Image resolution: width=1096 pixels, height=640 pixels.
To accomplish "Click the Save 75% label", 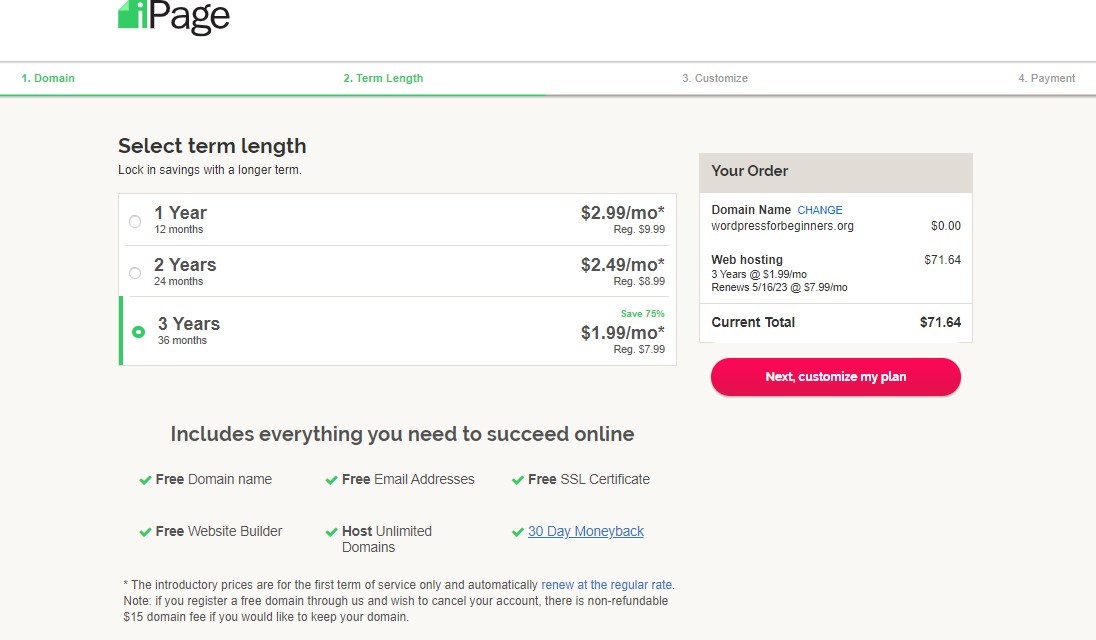I will (x=642, y=314).
